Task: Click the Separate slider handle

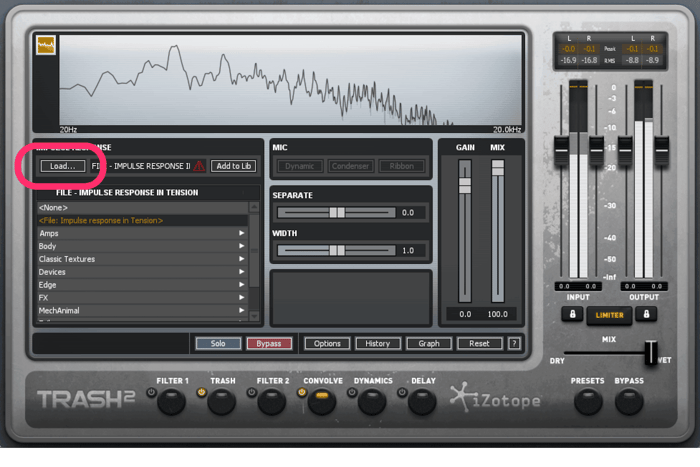Action: (337, 213)
